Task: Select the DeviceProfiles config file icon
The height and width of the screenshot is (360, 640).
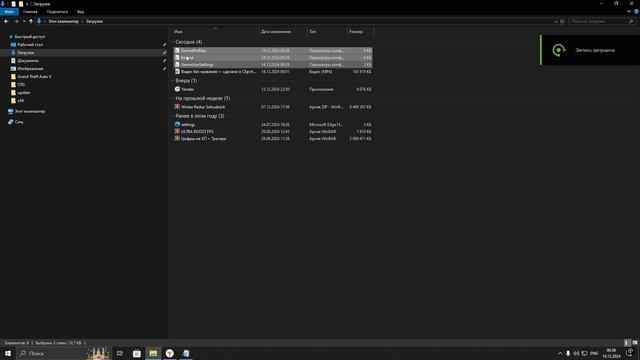Action: 177,51
